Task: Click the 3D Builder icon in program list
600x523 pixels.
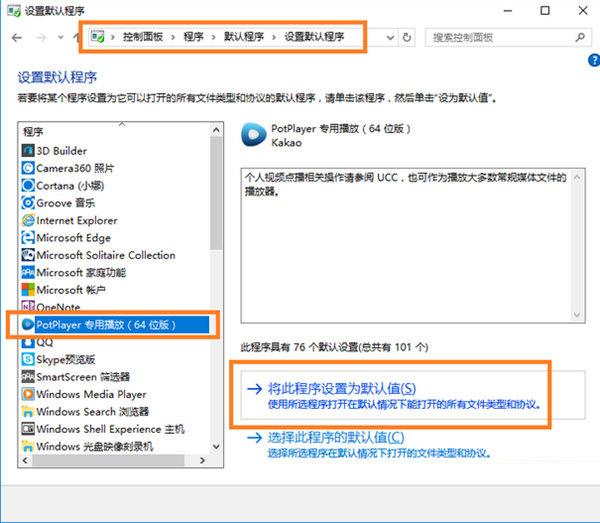Action: coord(28,151)
